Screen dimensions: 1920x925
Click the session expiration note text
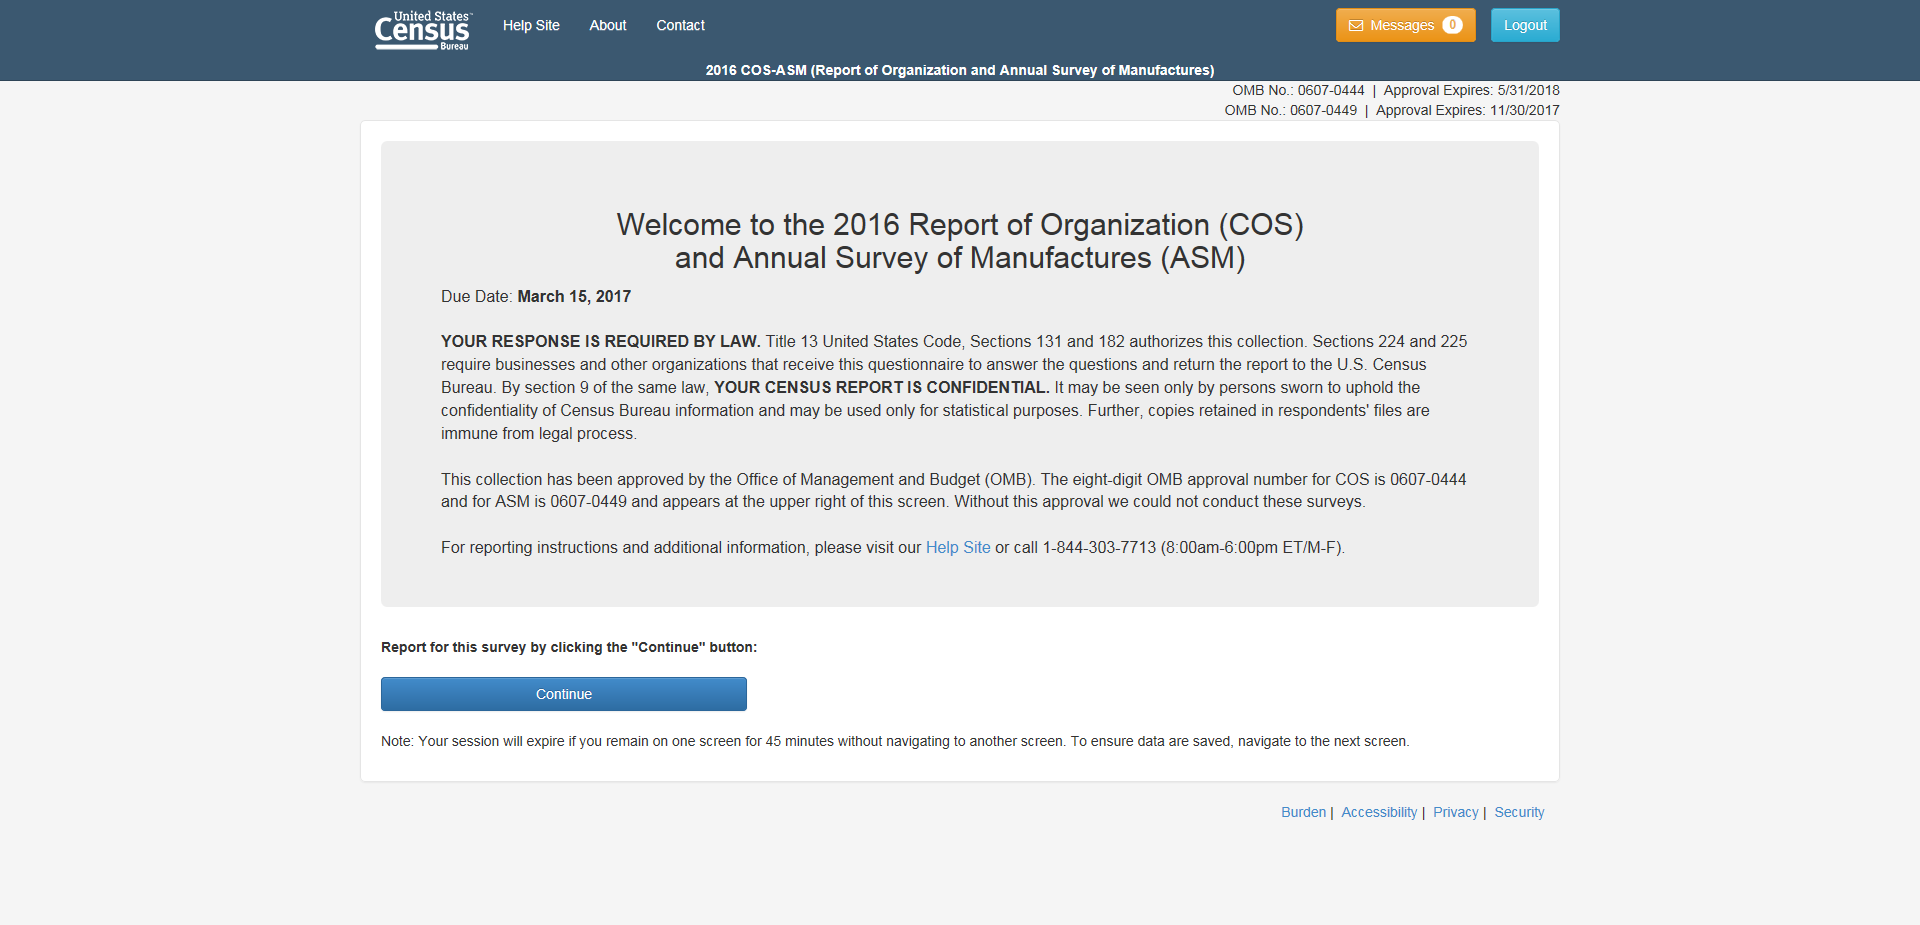894,742
